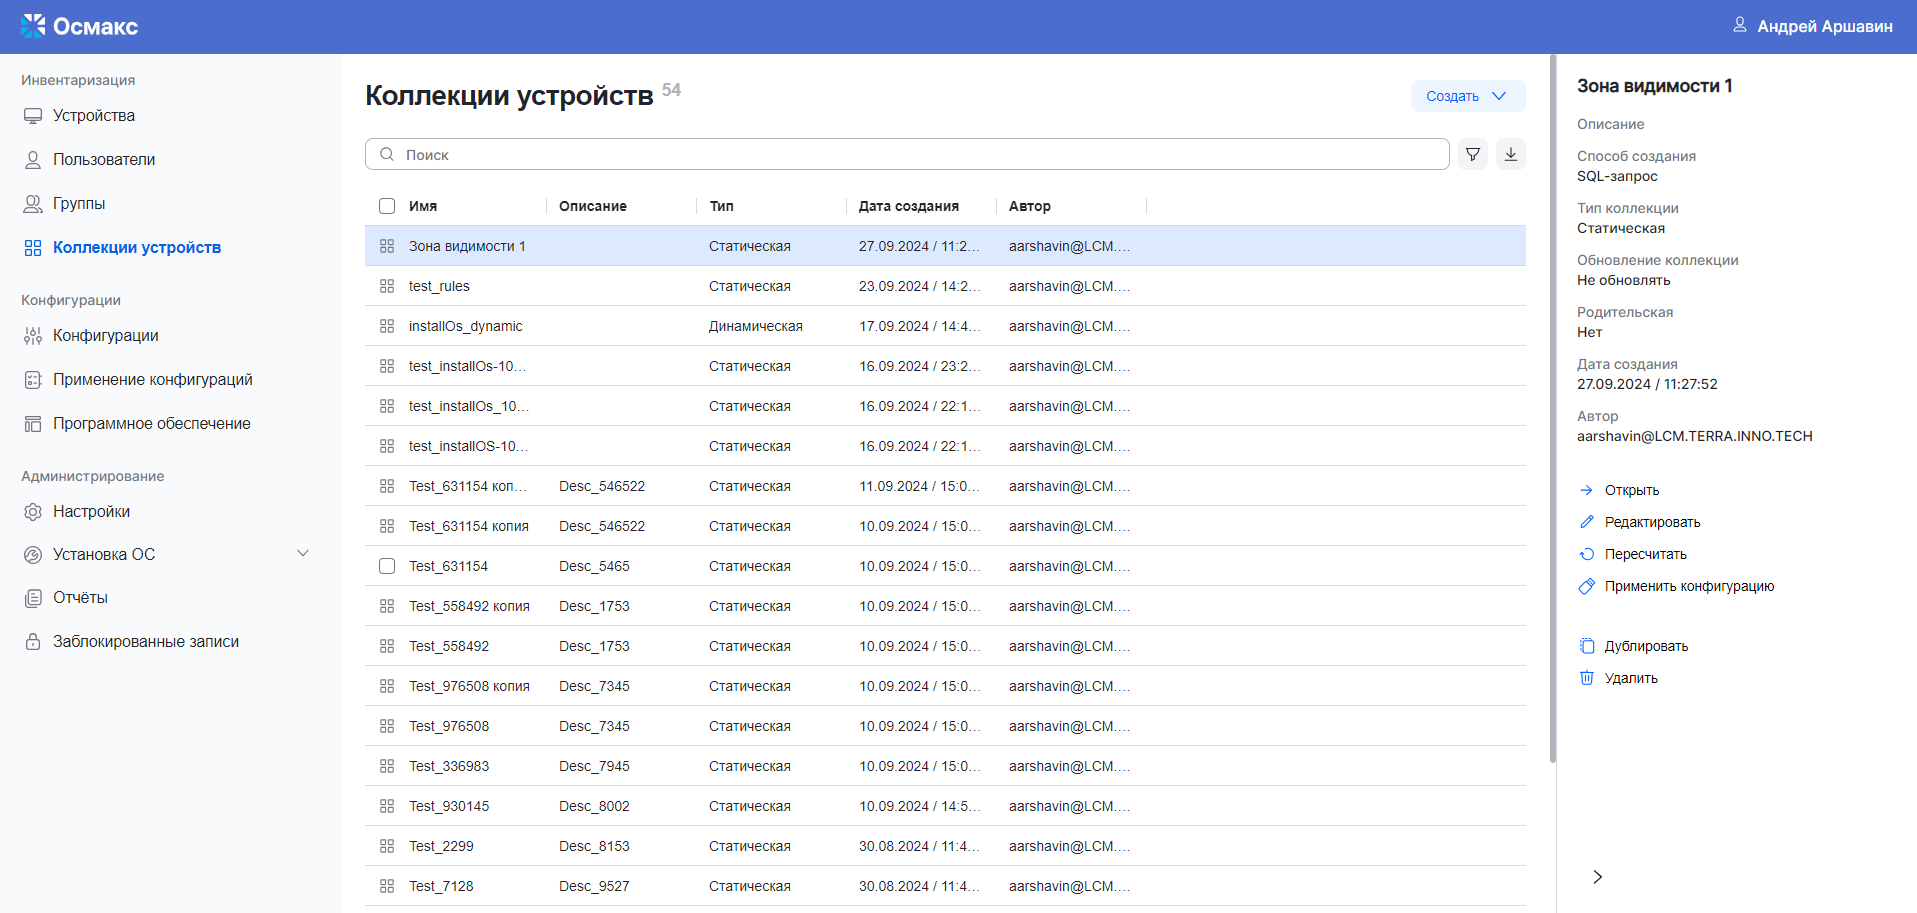Screen dimensions: 1917x913
Task: Click the Заблокированные записи lock icon
Action: [x=33, y=642]
